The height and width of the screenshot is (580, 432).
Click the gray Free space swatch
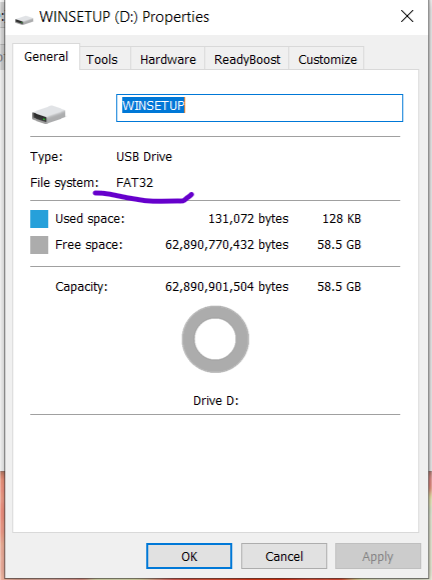(x=39, y=245)
